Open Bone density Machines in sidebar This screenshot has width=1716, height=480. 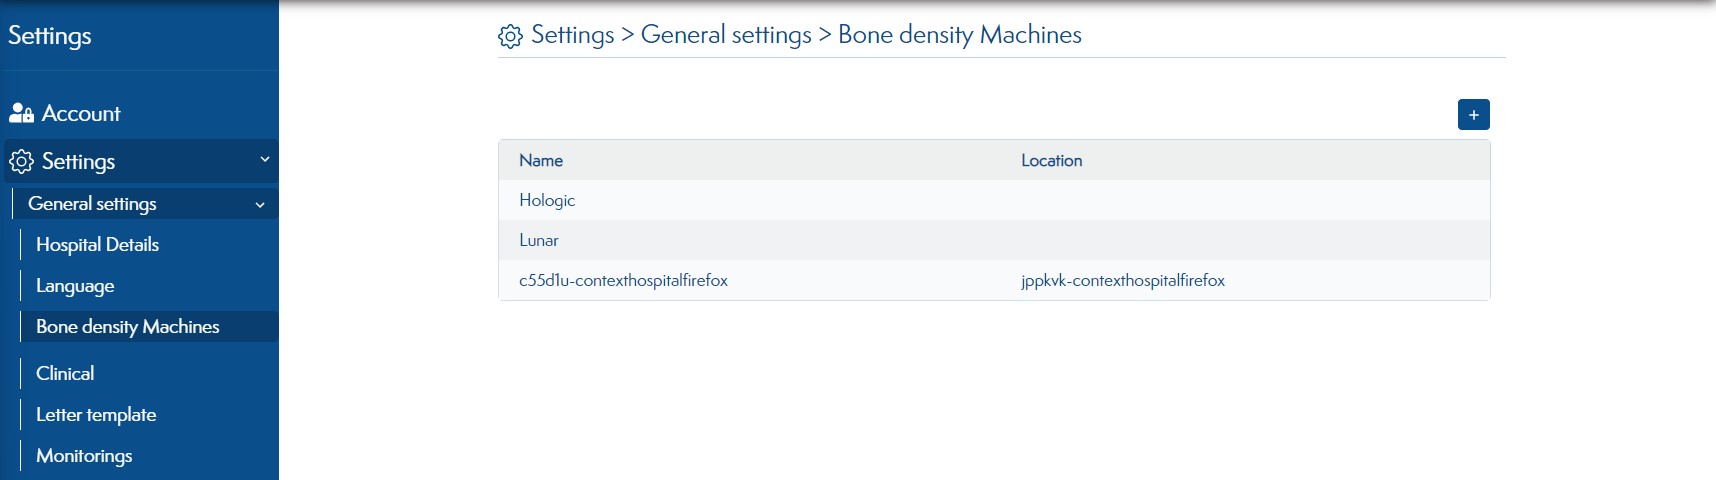point(127,326)
